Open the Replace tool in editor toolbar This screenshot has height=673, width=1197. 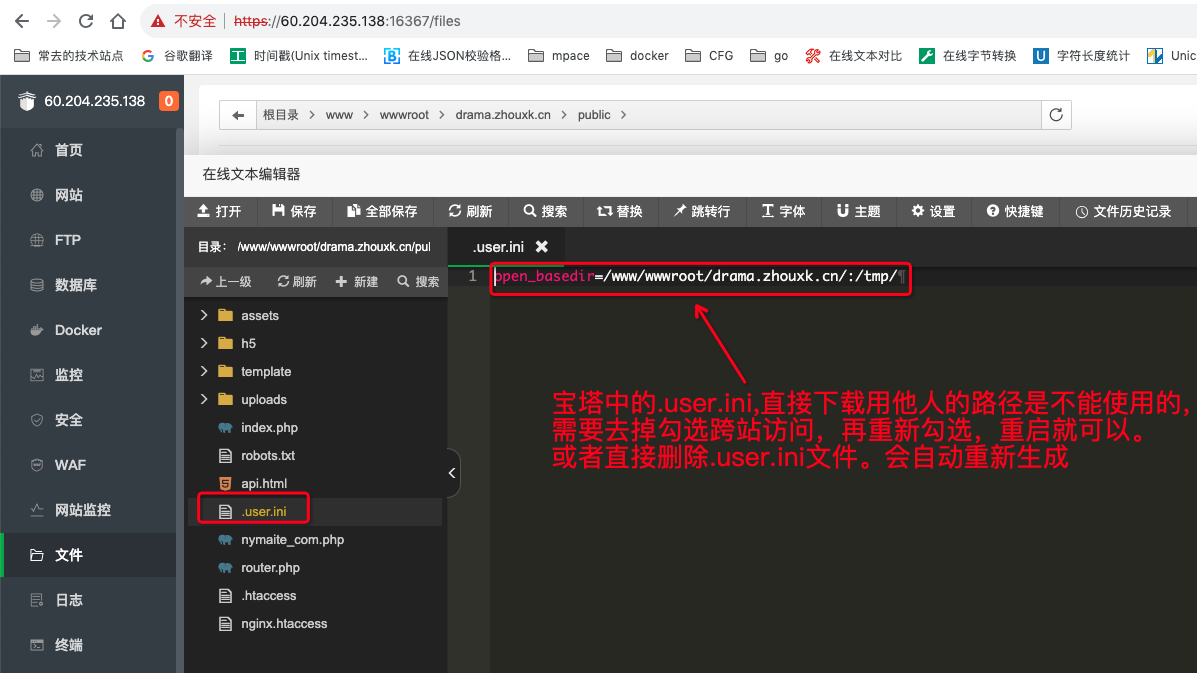[620, 211]
